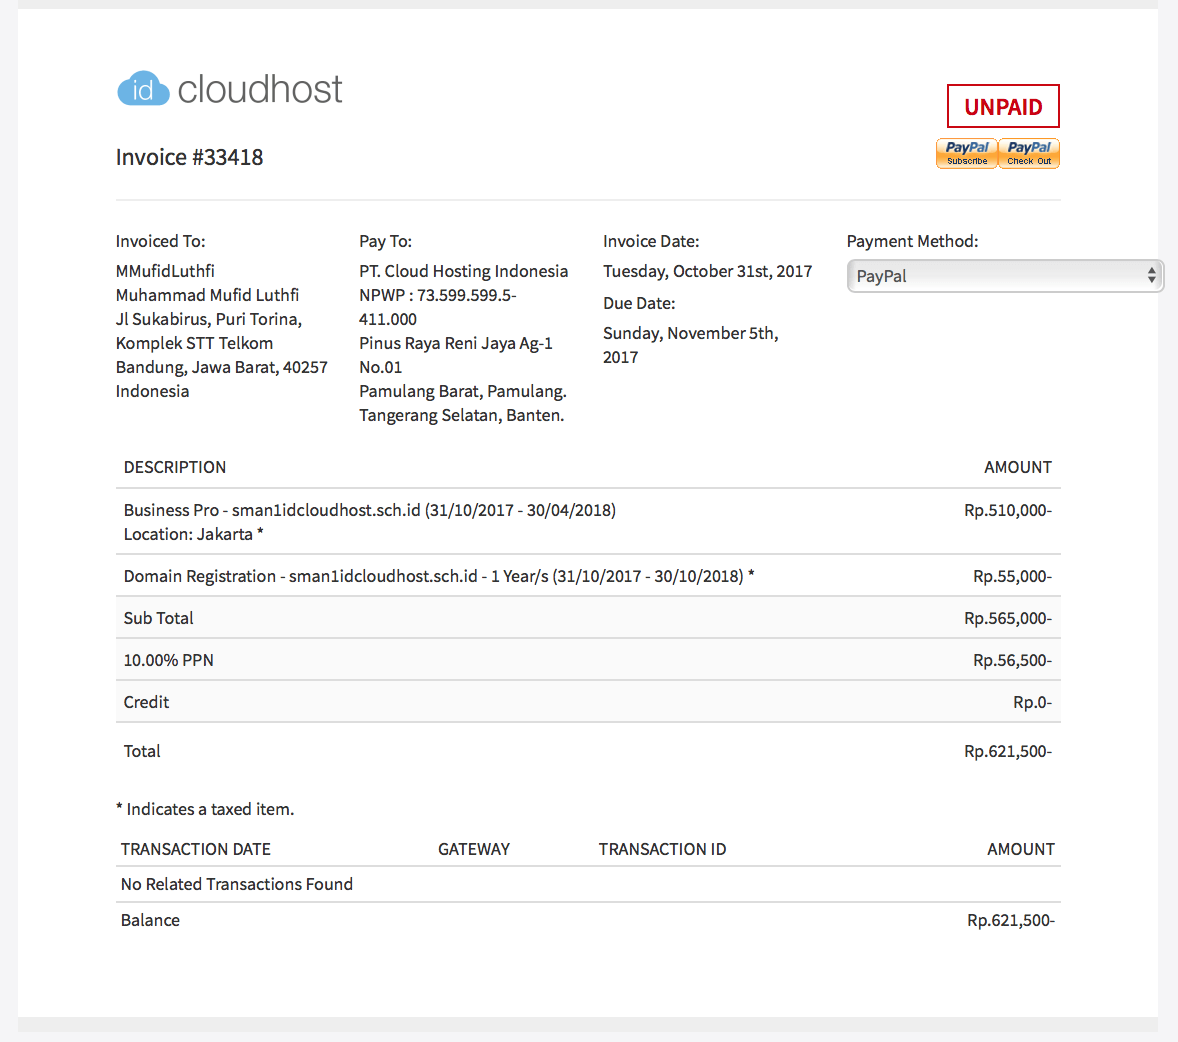The image size is (1178, 1042).
Task: Click the PT. Cloud Hosting Indonesia payee name
Action: pyautogui.click(x=463, y=271)
